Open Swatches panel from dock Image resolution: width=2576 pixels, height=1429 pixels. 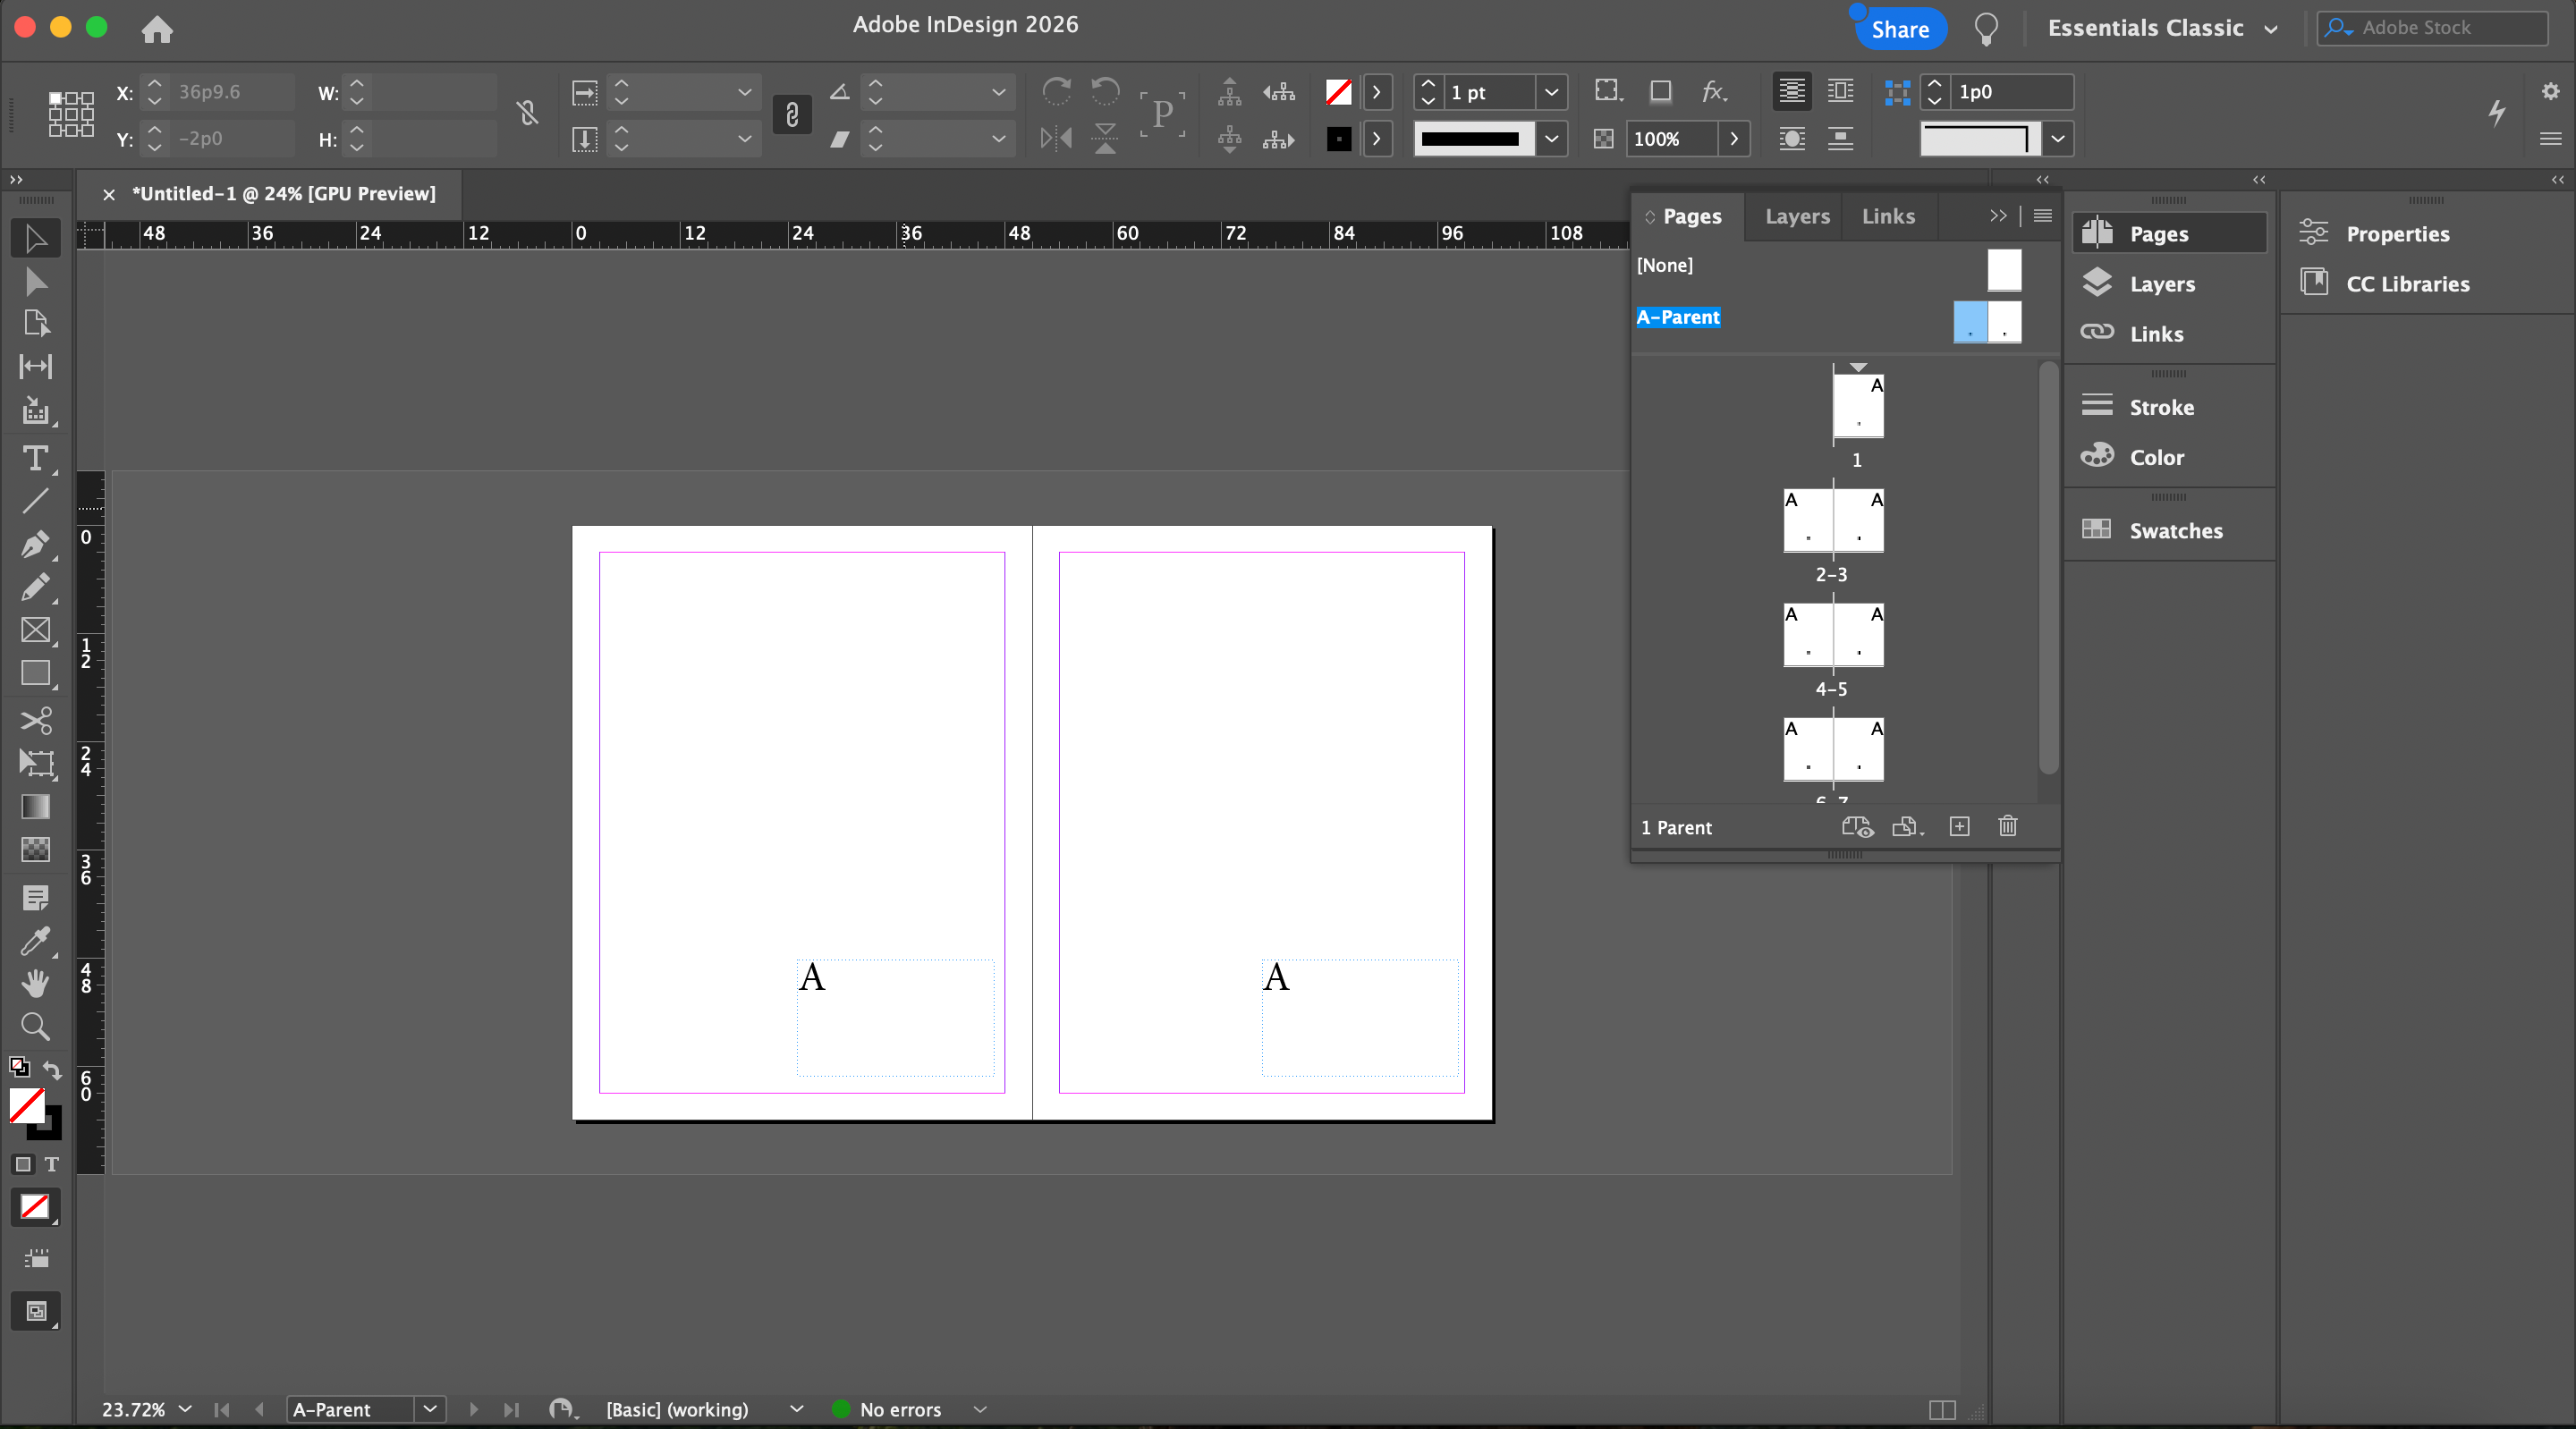pos(2174,530)
